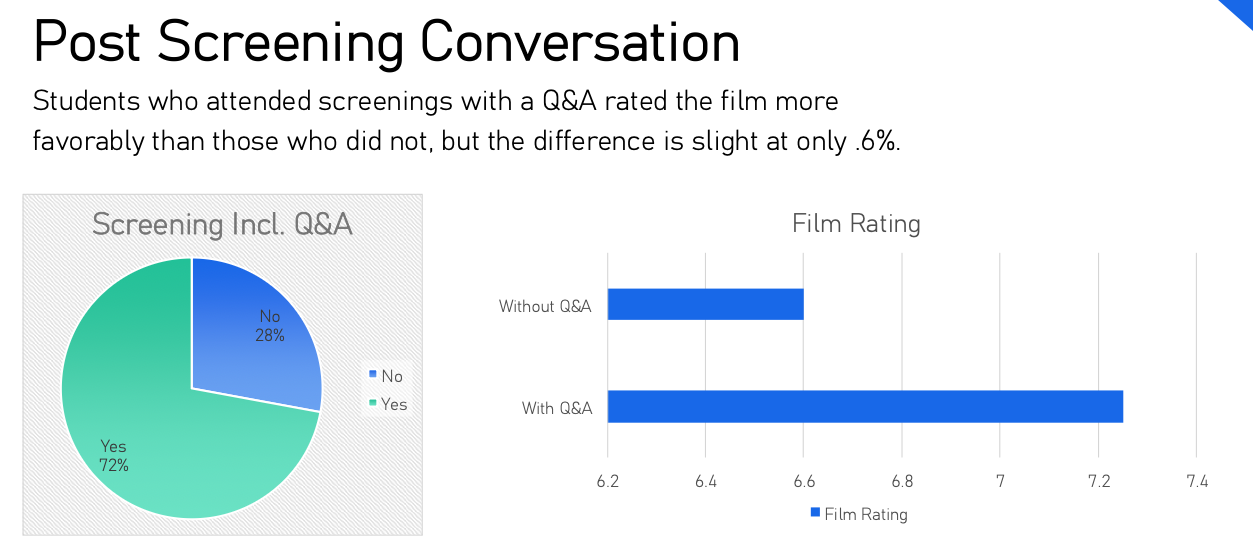Screen dimensions: 1253x550
Task: Click the "Film Rating" legend text below chart
Action: [x=866, y=514]
